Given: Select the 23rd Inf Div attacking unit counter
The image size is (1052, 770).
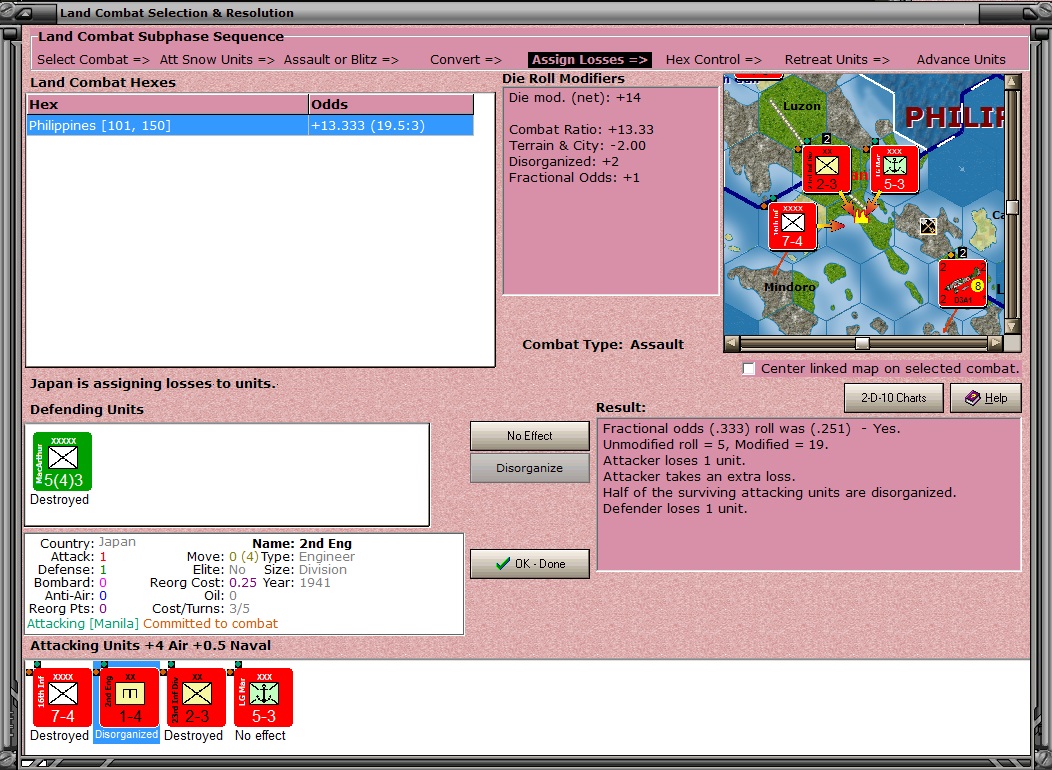Looking at the screenshot, I should 197,697.
